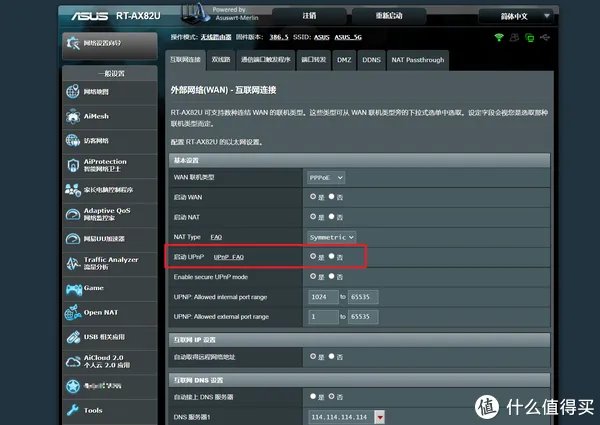The width and height of the screenshot is (600, 425).
Task: Select 是 for 启动 NAT
Action: click(313, 217)
